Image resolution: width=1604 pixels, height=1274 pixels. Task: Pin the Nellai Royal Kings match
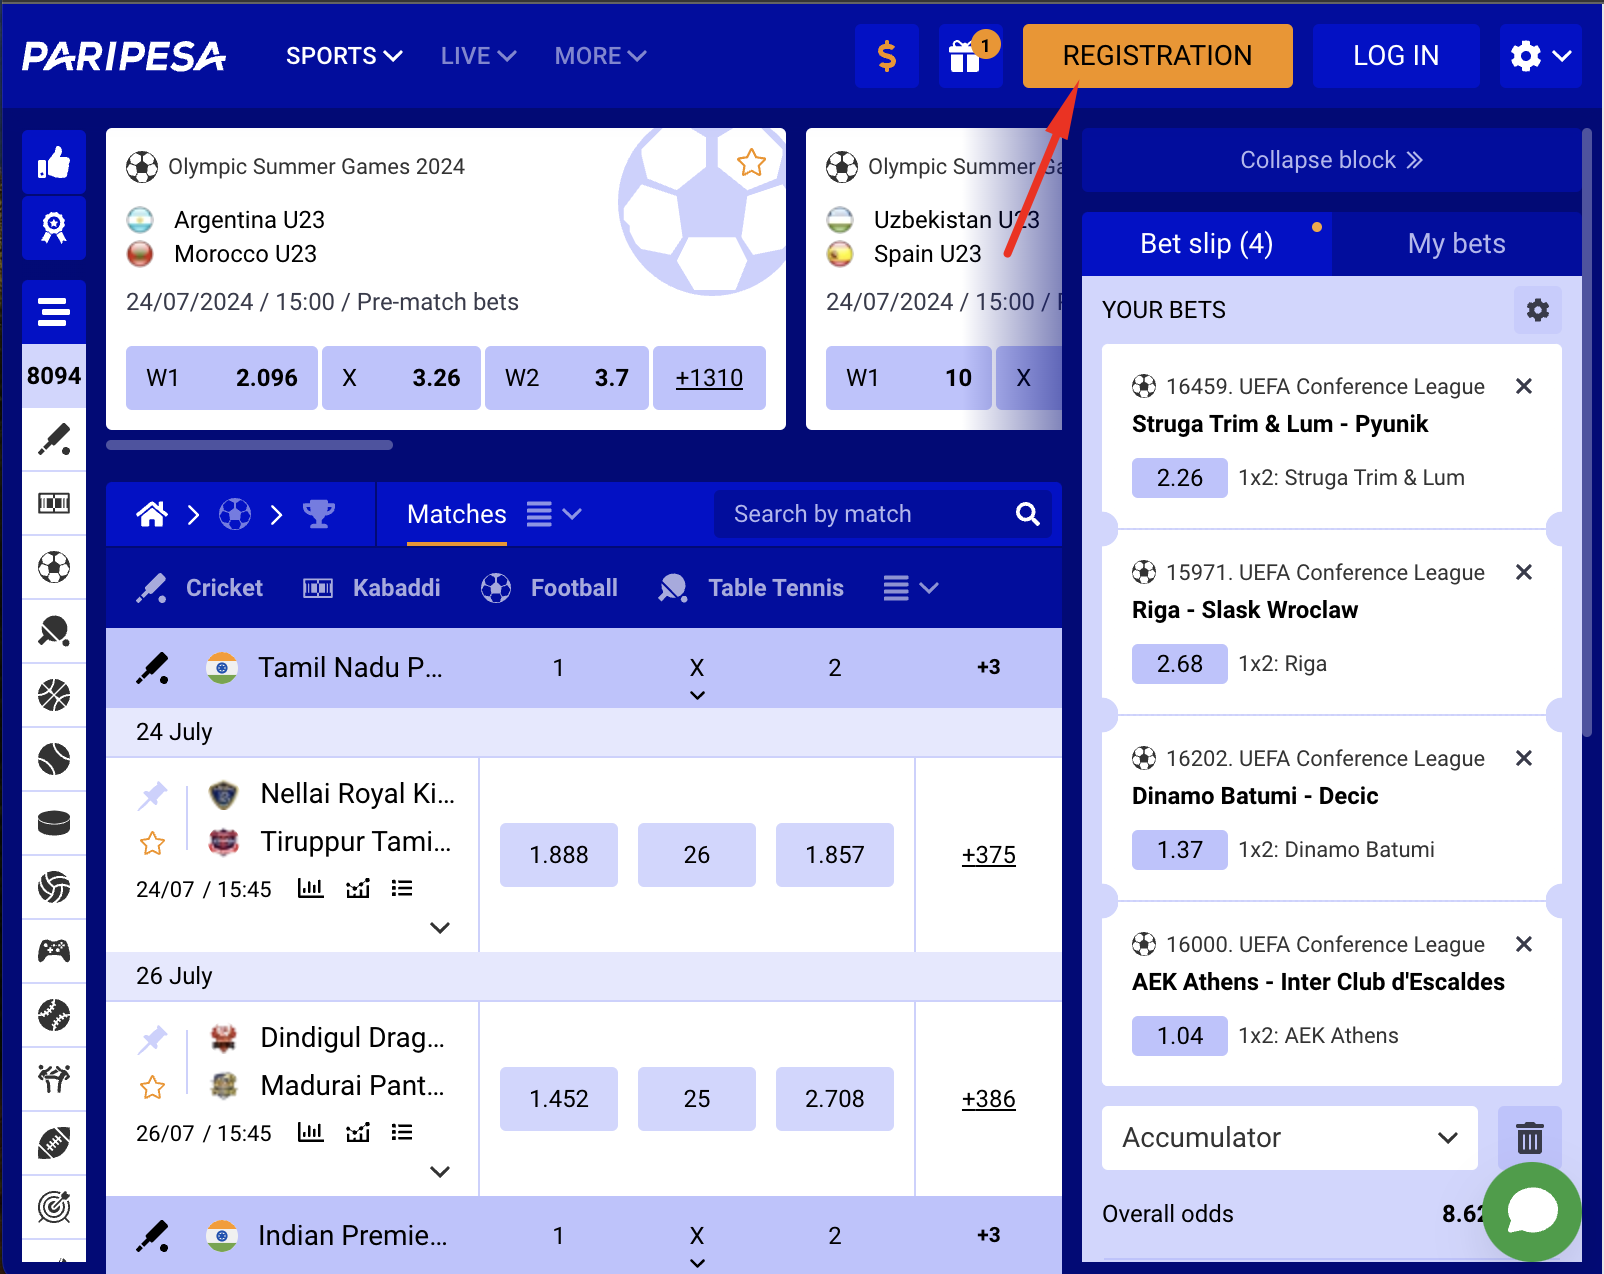click(x=153, y=796)
